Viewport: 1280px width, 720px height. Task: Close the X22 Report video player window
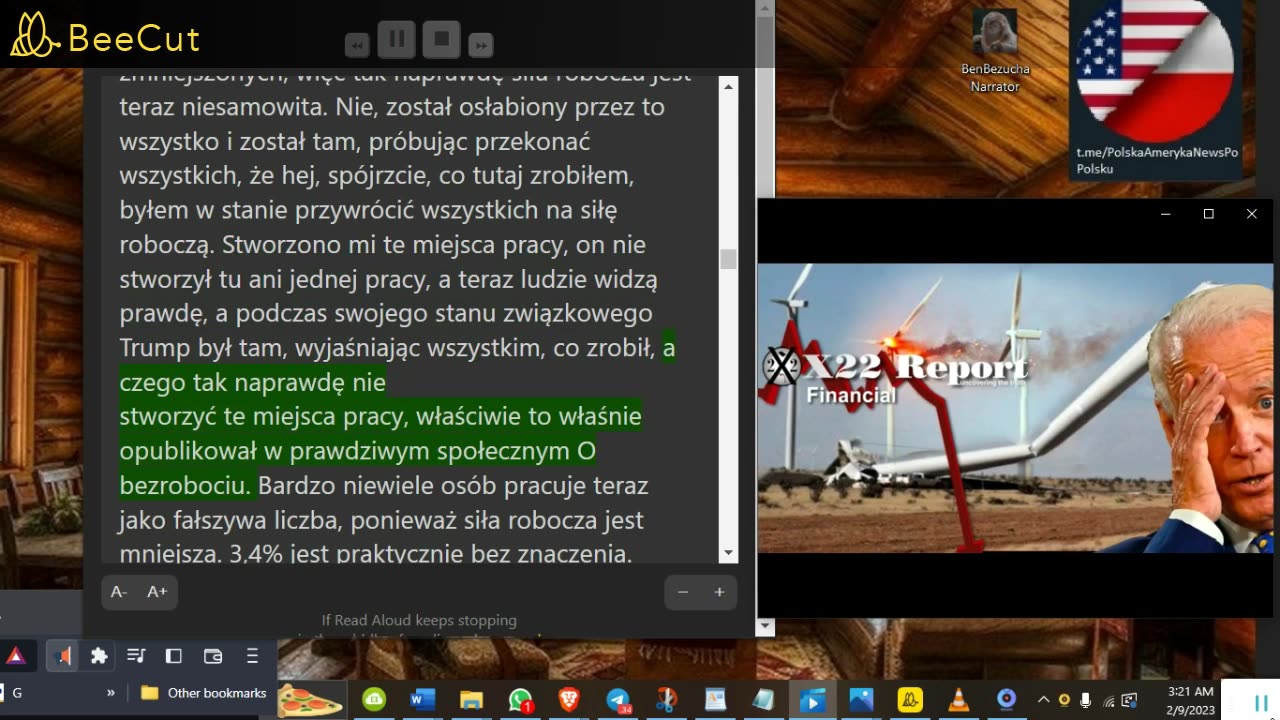pyautogui.click(x=1251, y=214)
